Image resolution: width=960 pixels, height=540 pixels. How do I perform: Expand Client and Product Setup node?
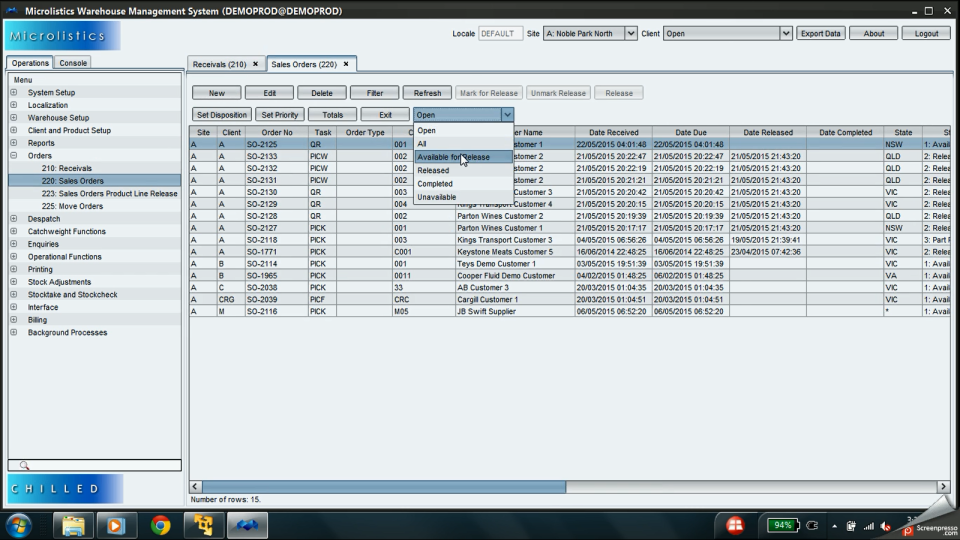(x=13, y=130)
